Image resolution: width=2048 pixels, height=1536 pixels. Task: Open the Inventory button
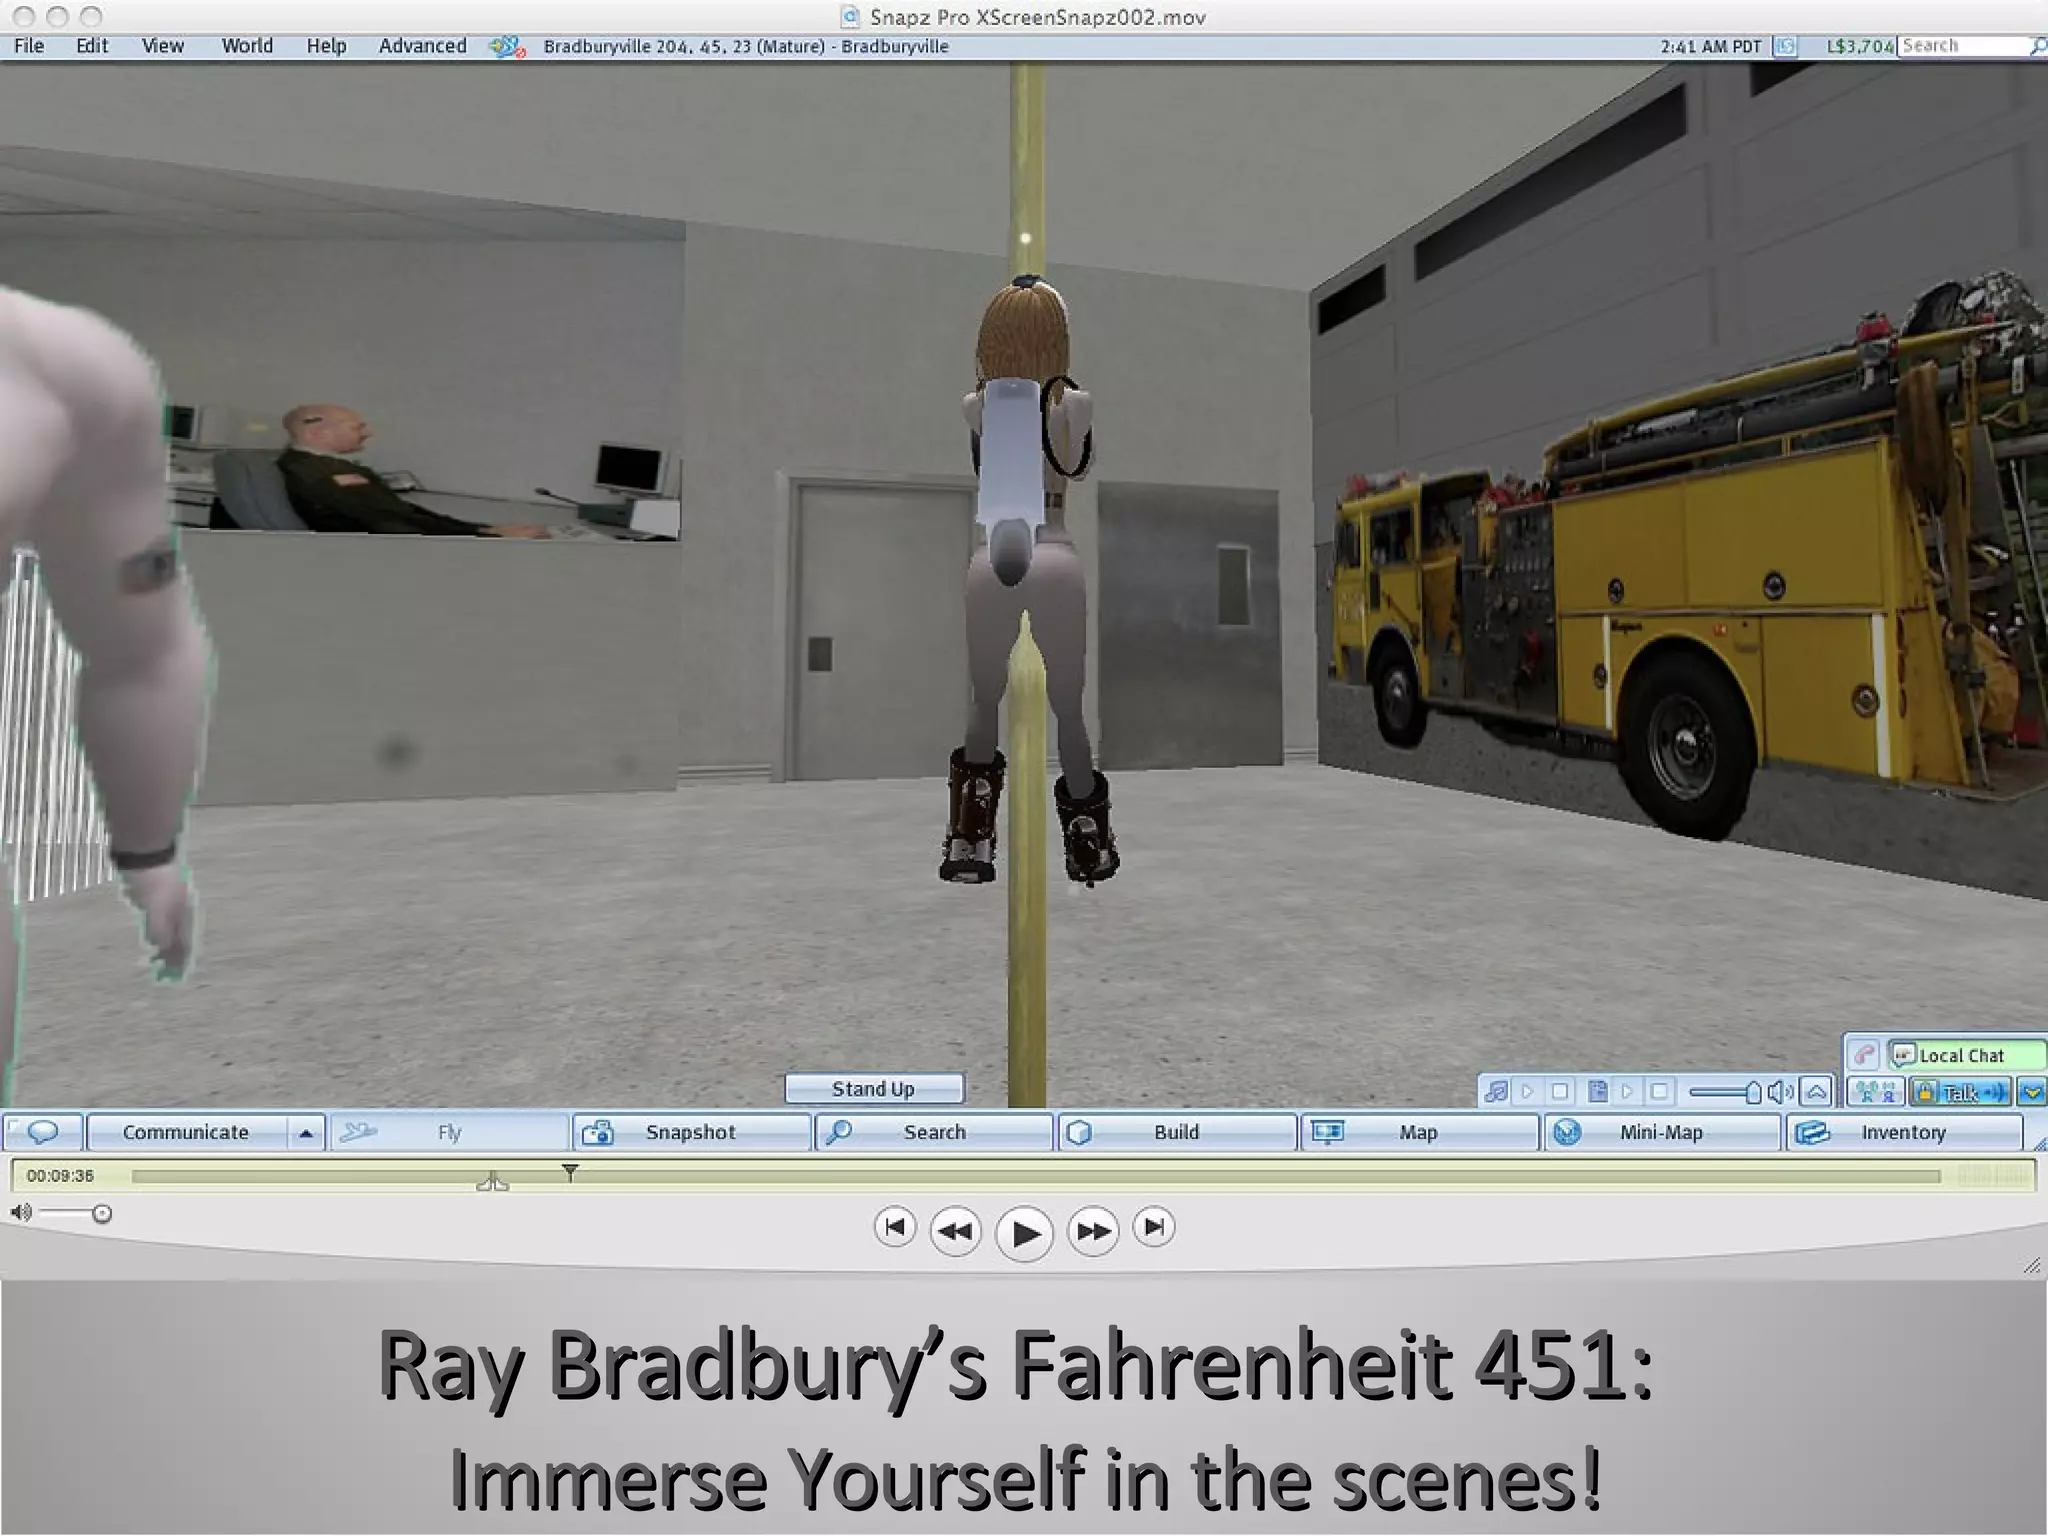[1904, 1132]
